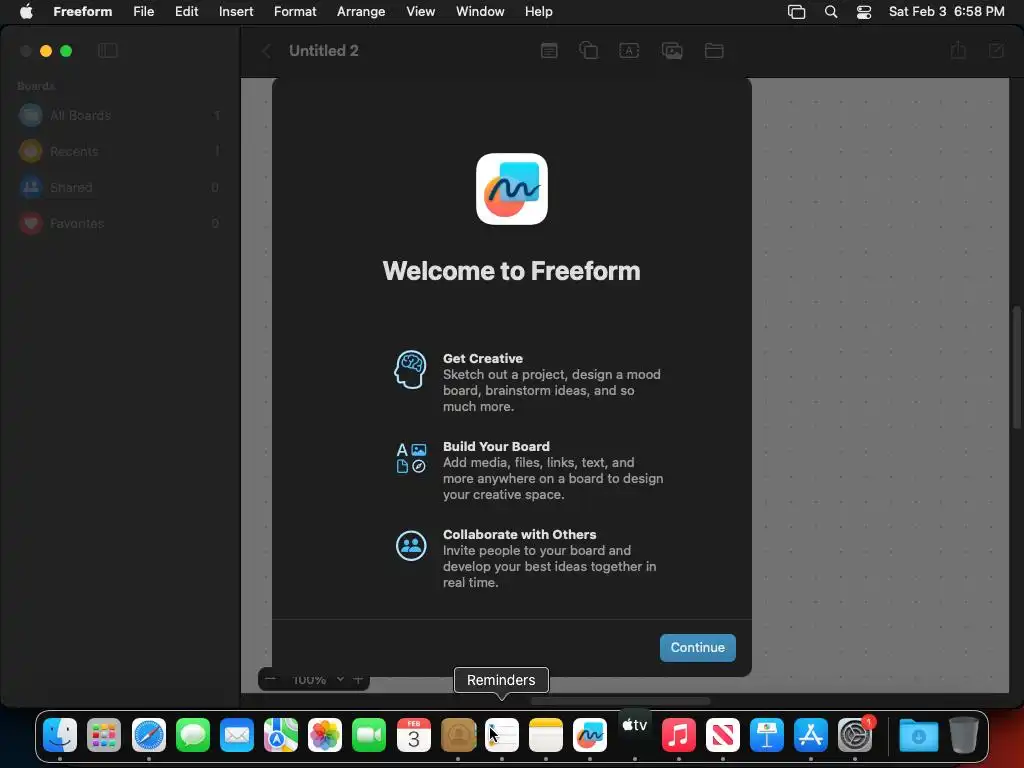Open Calendar from the Dock
Screen dimensions: 1024x768
point(413,735)
